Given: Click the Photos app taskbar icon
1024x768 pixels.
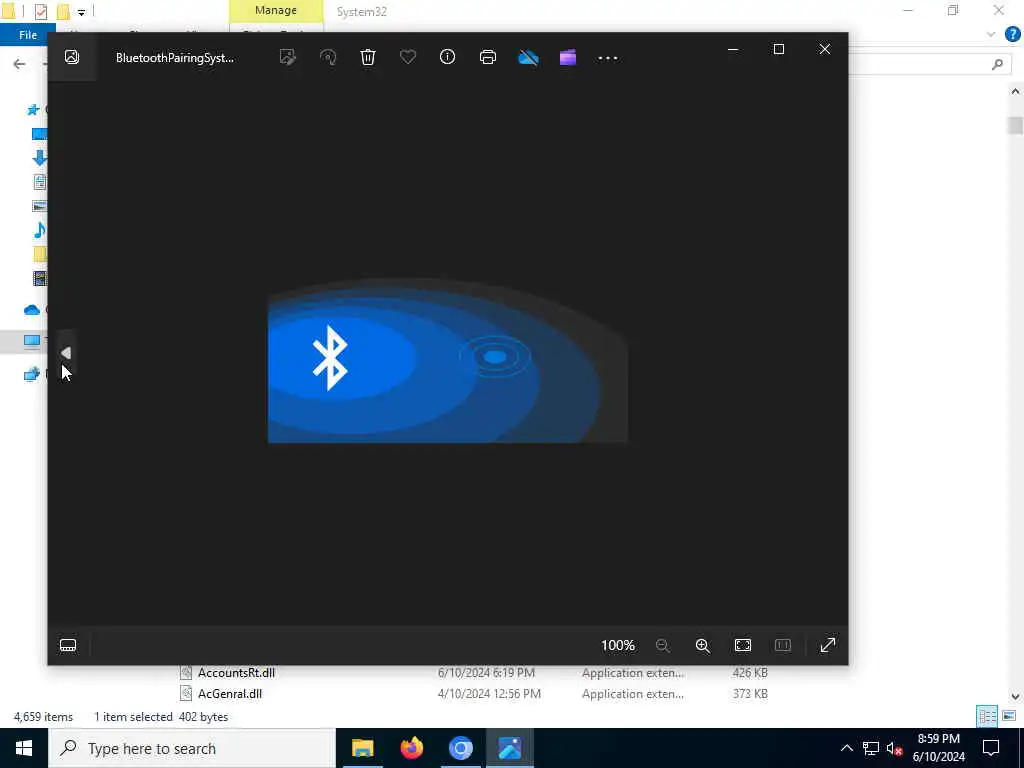Looking at the screenshot, I should point(510,748).
